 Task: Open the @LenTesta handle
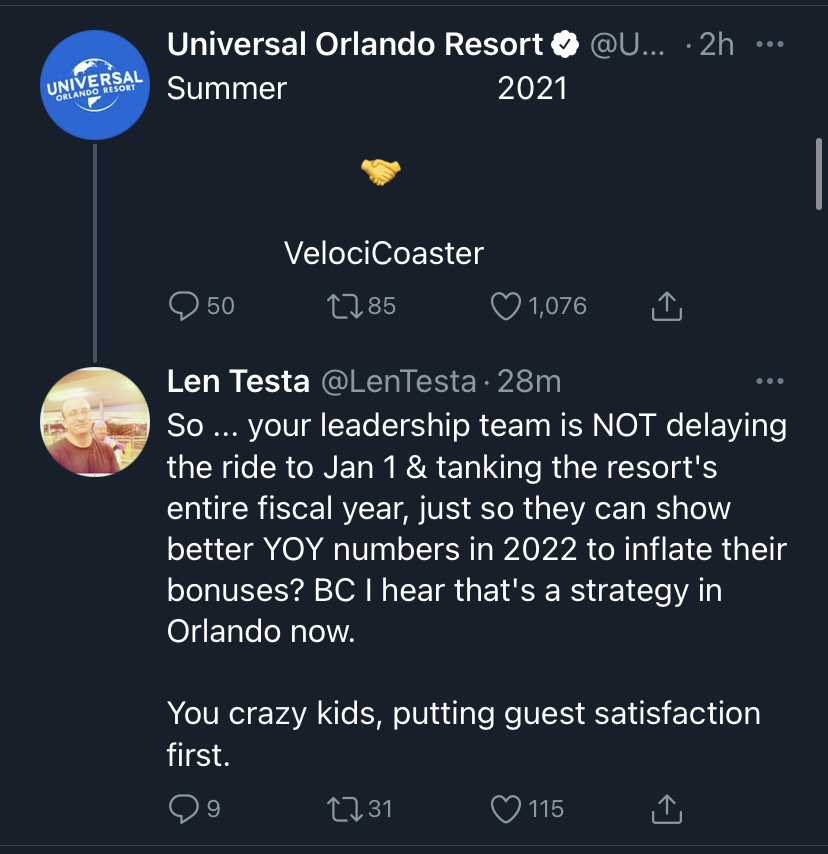click(x=397, y=381)
